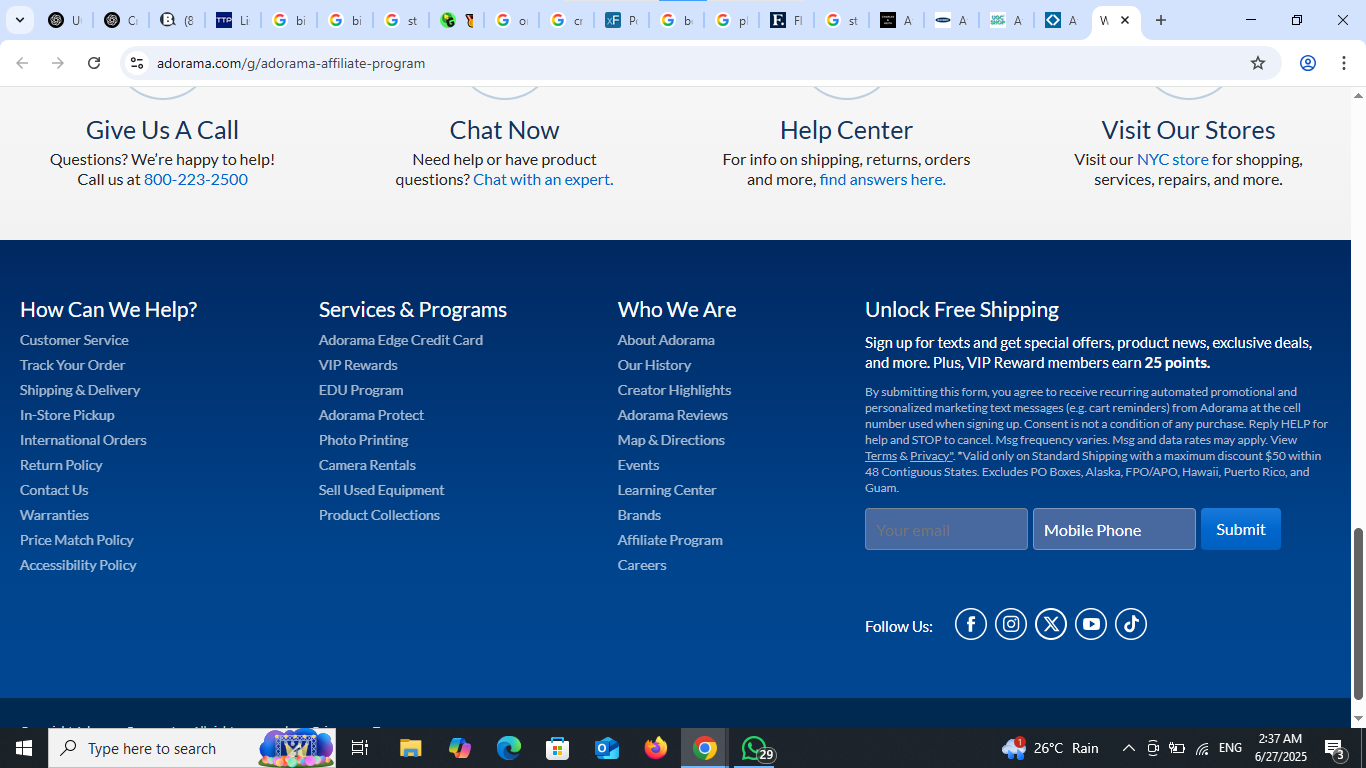Switch to the Forbes 'F' tab

[x=787, y=20]
